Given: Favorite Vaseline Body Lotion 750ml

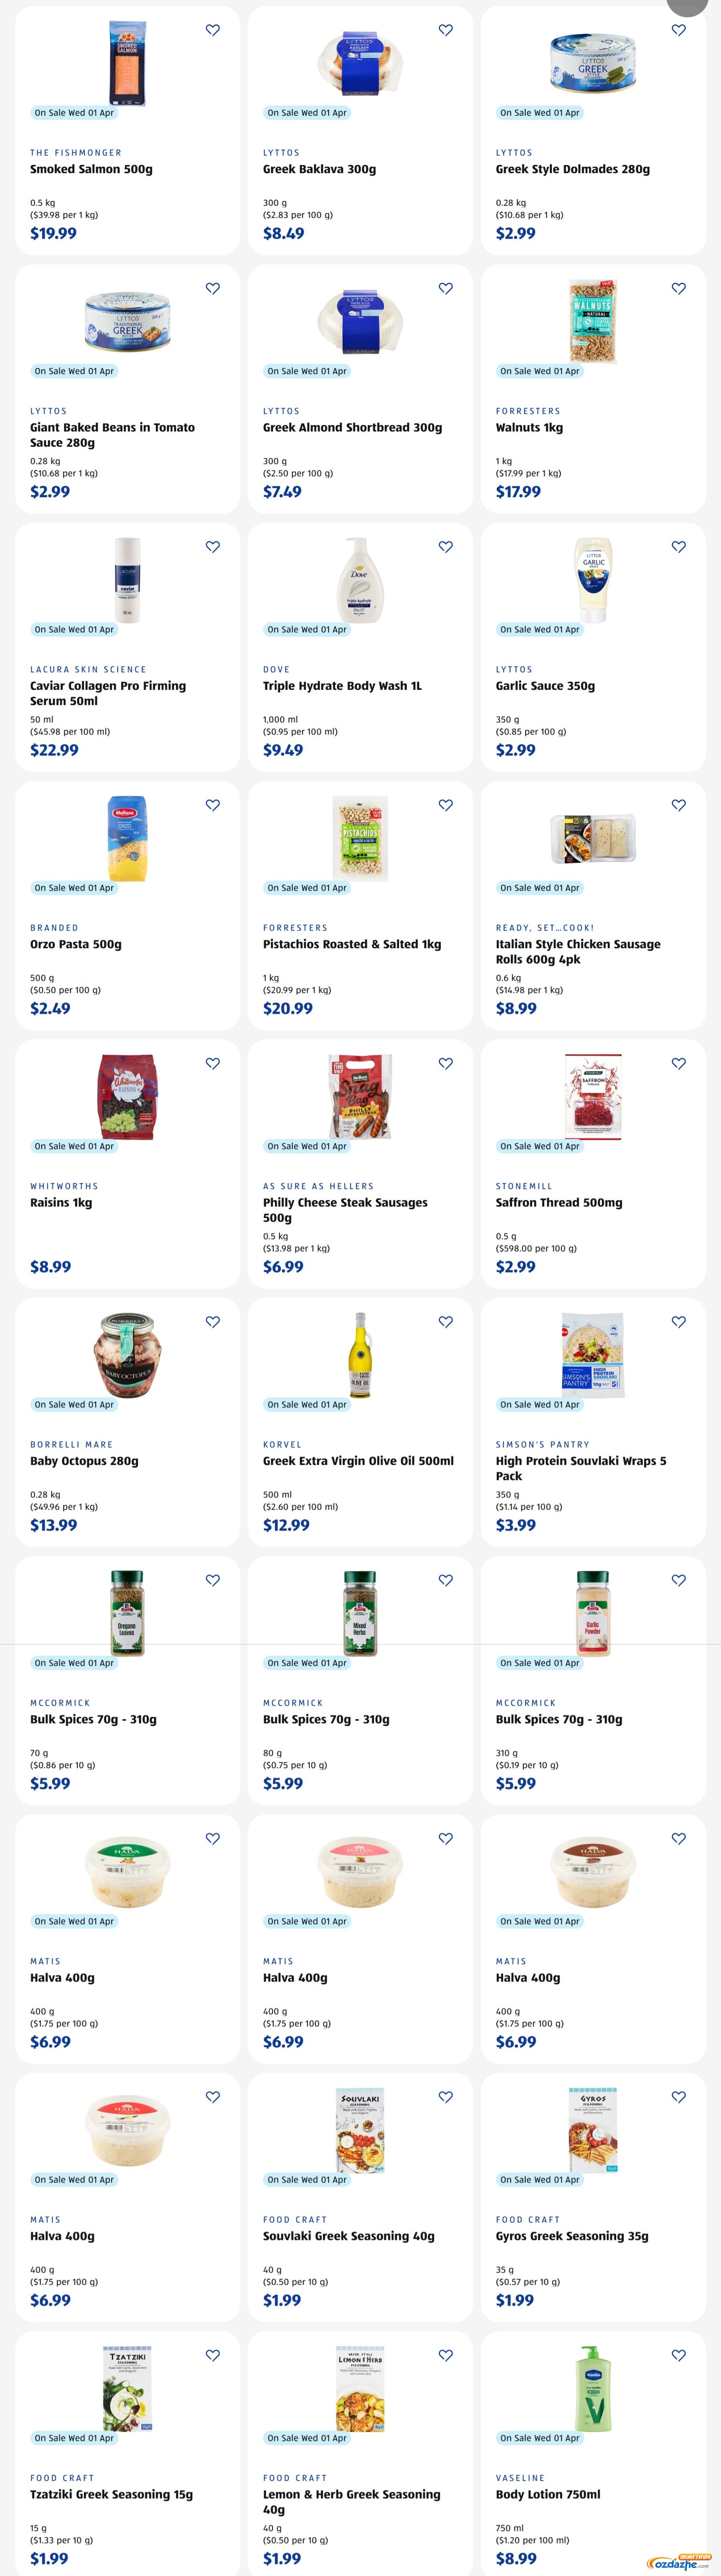Looking at the screenshot, I should [679, 2355].
